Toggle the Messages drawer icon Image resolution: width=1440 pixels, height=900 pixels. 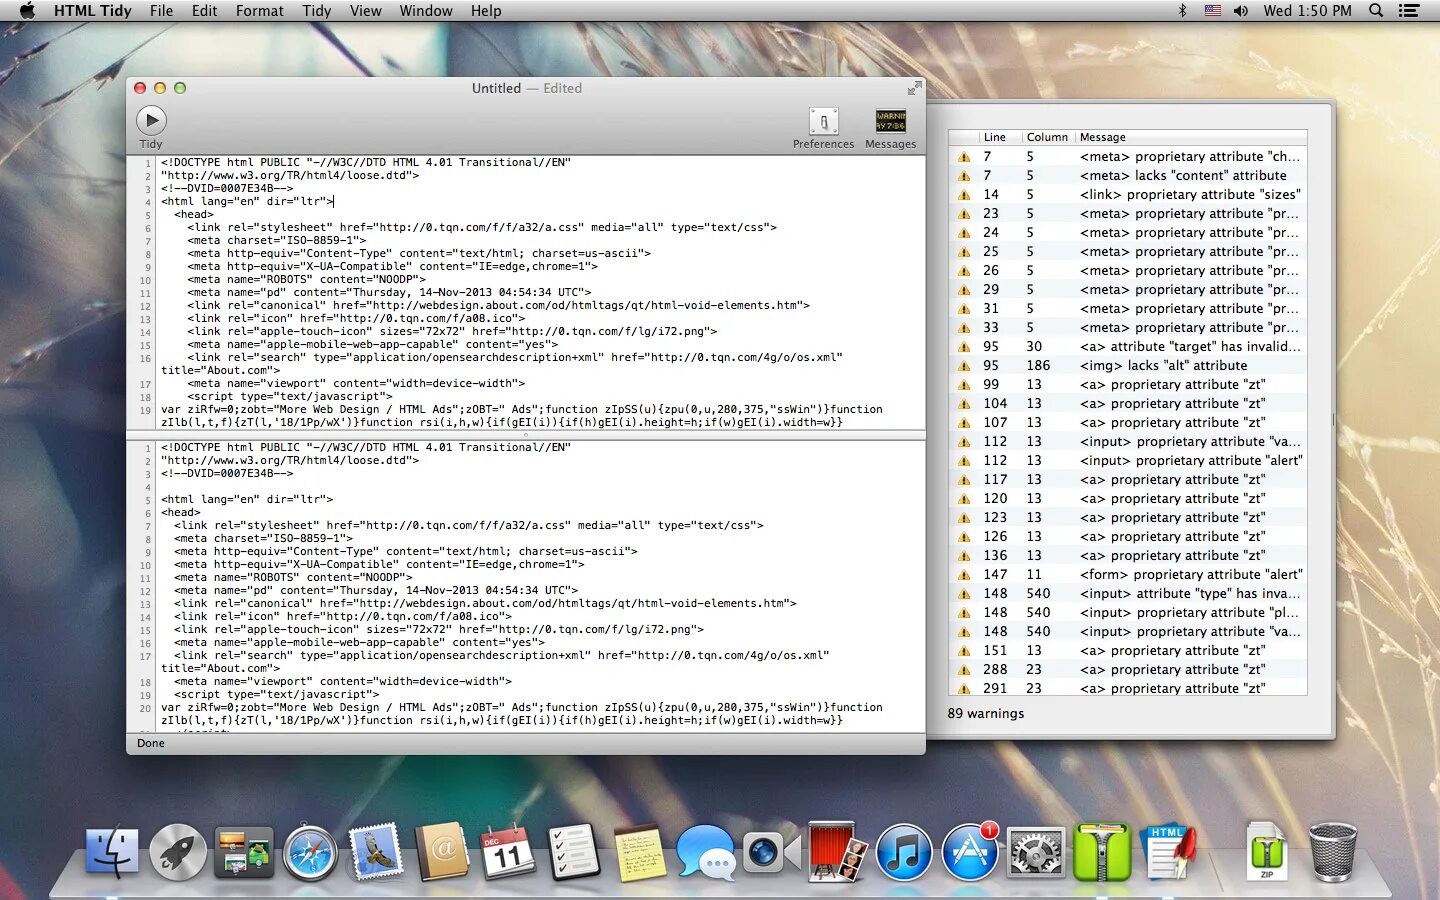tap(890, 121)
